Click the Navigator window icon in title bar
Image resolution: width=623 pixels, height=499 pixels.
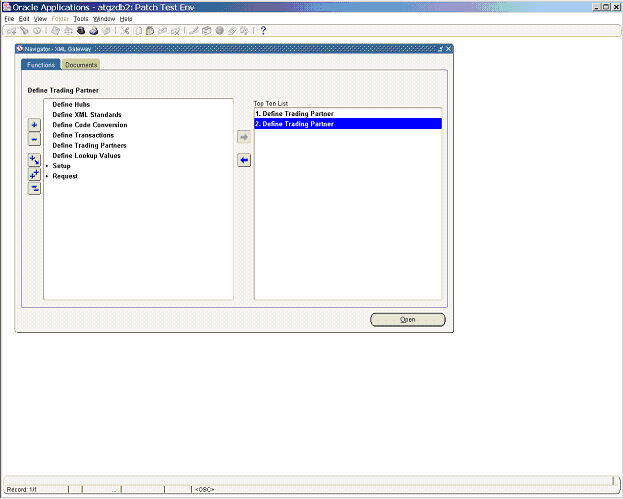20,48
